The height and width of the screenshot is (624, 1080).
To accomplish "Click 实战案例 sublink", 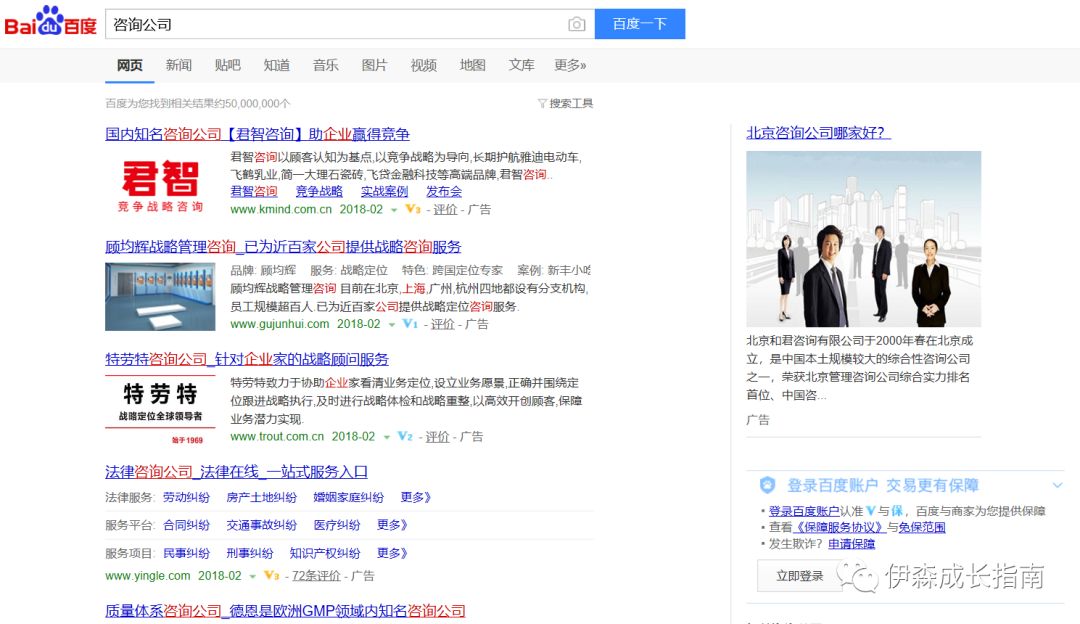I will (x=384, y=191).
